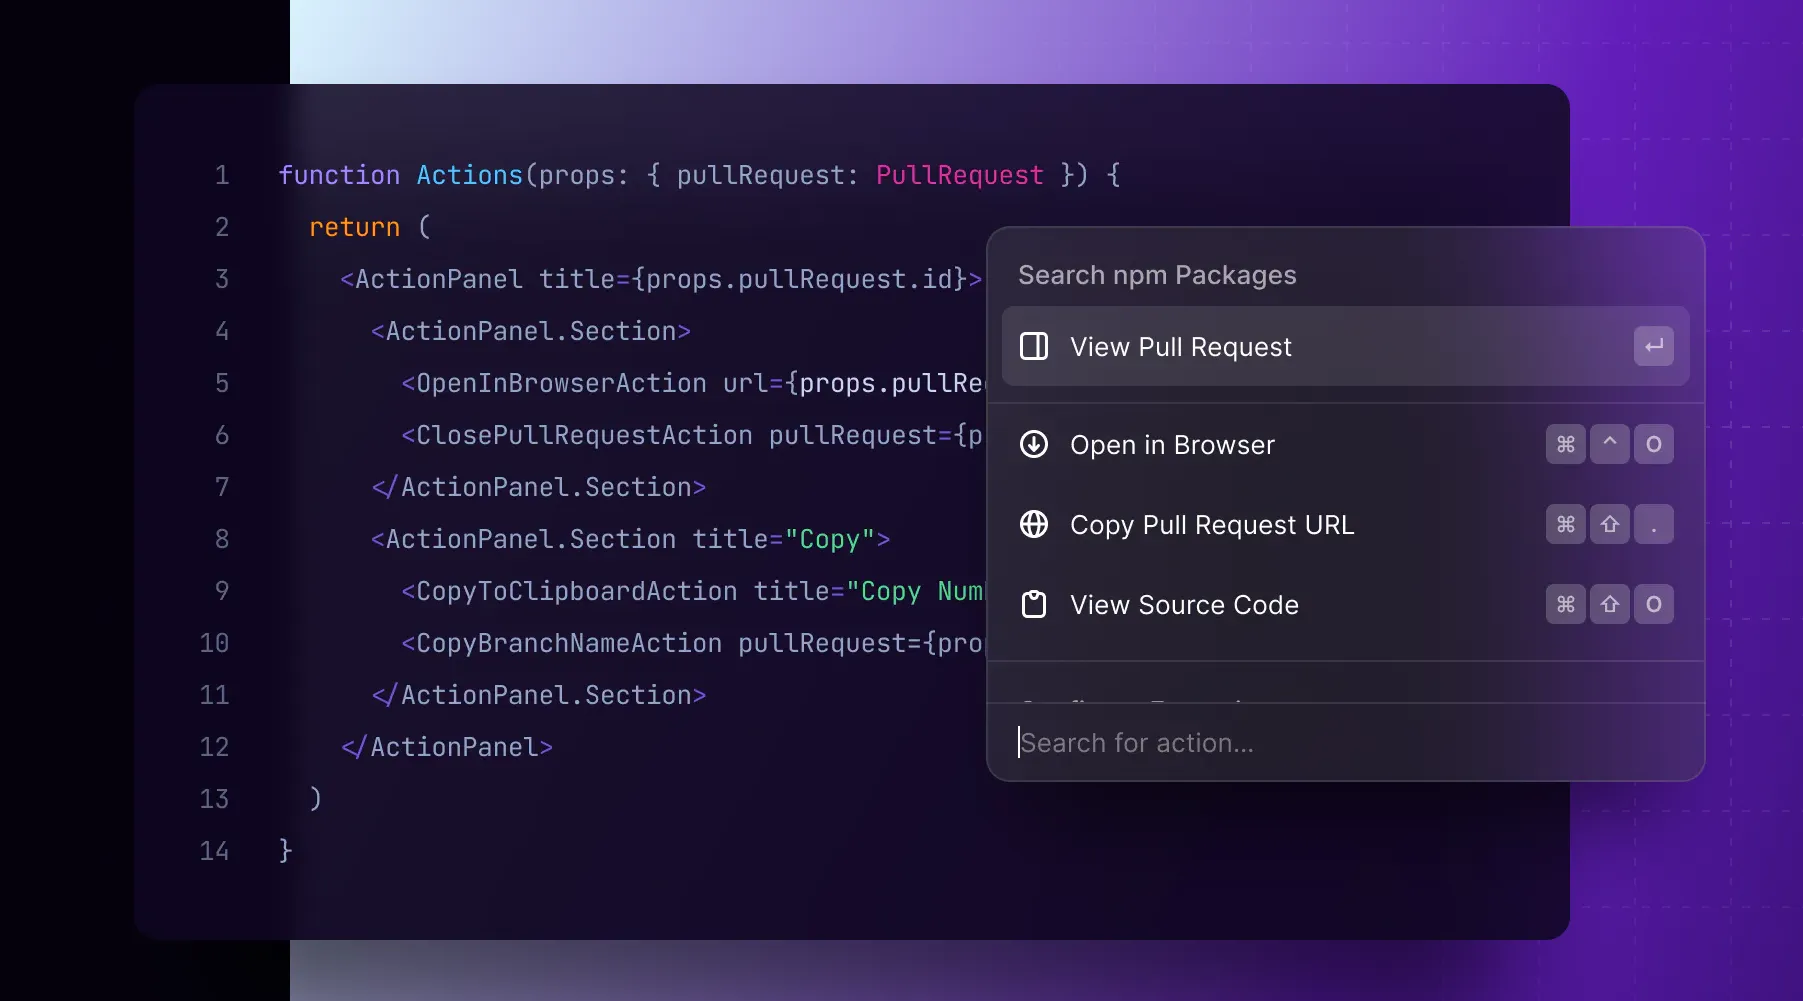This screenshot has height=1001, width=1803.
Task: Click the PullRequest type name on line 1
Action: click(959, 175)
